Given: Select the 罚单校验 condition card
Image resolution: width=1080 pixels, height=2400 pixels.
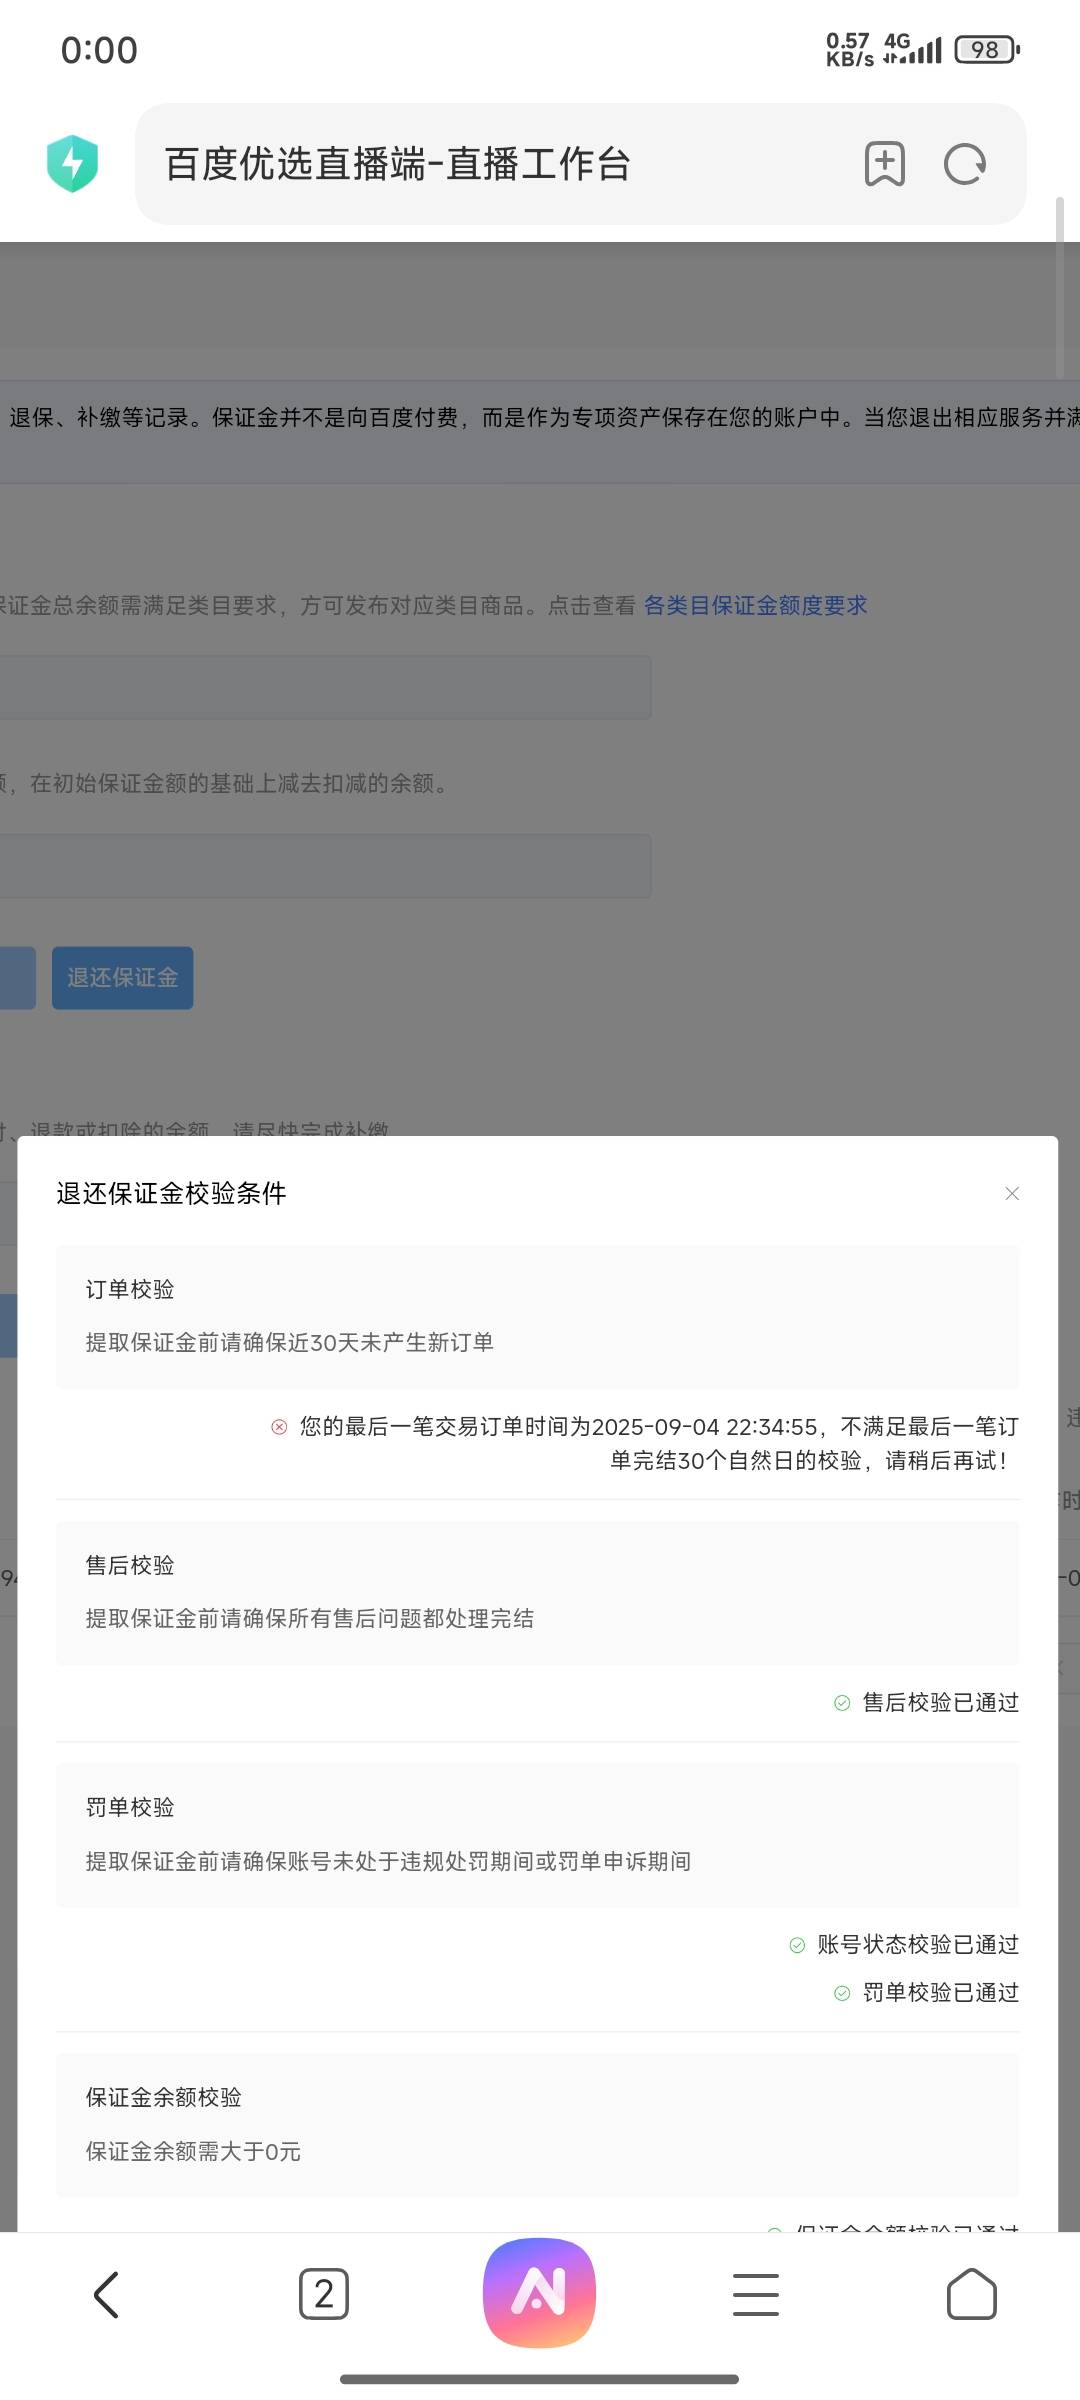Looking at the screenshot, I should (537, 1834).
